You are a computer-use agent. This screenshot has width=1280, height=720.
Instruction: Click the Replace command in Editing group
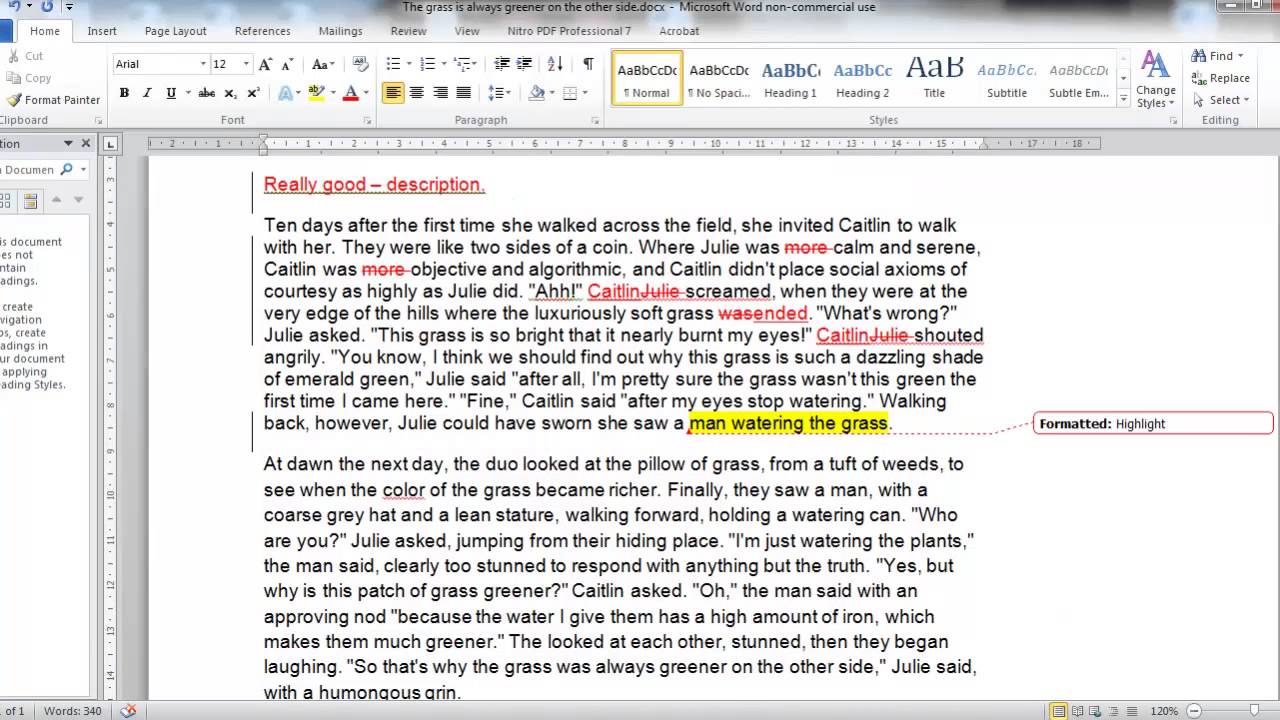1222,78
